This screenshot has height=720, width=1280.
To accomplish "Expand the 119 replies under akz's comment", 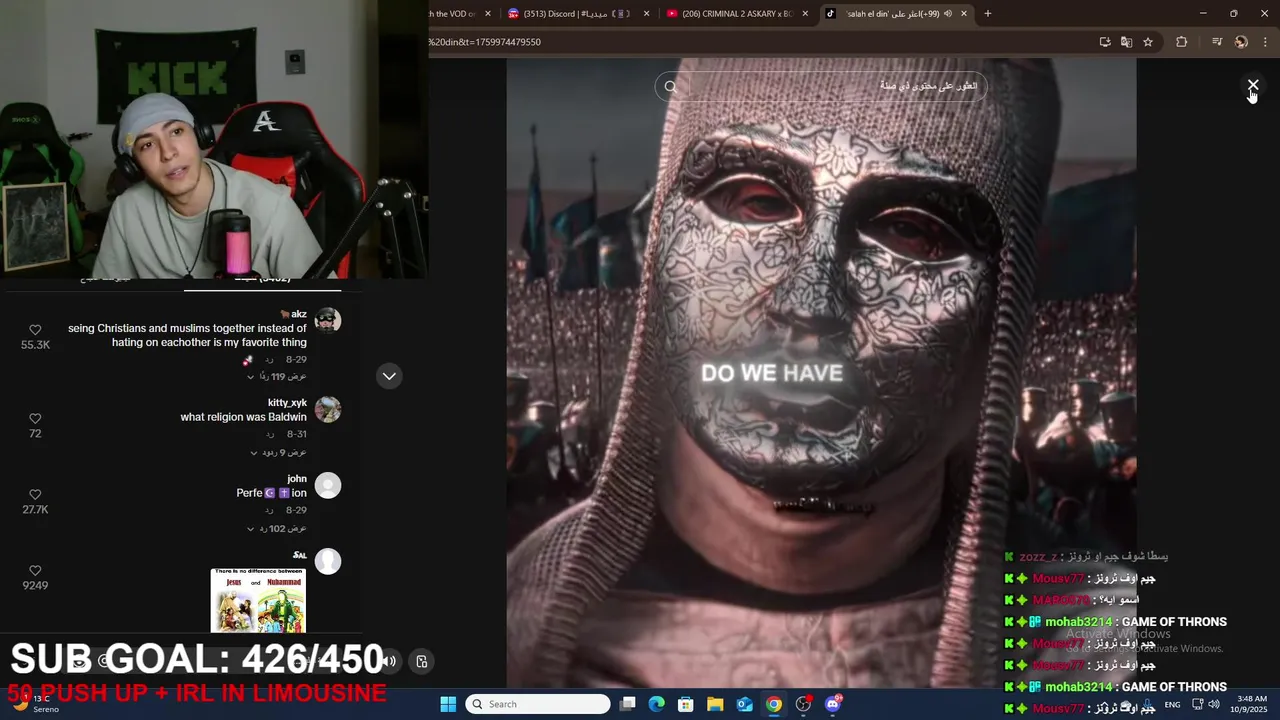I will (x=277, y=377).
